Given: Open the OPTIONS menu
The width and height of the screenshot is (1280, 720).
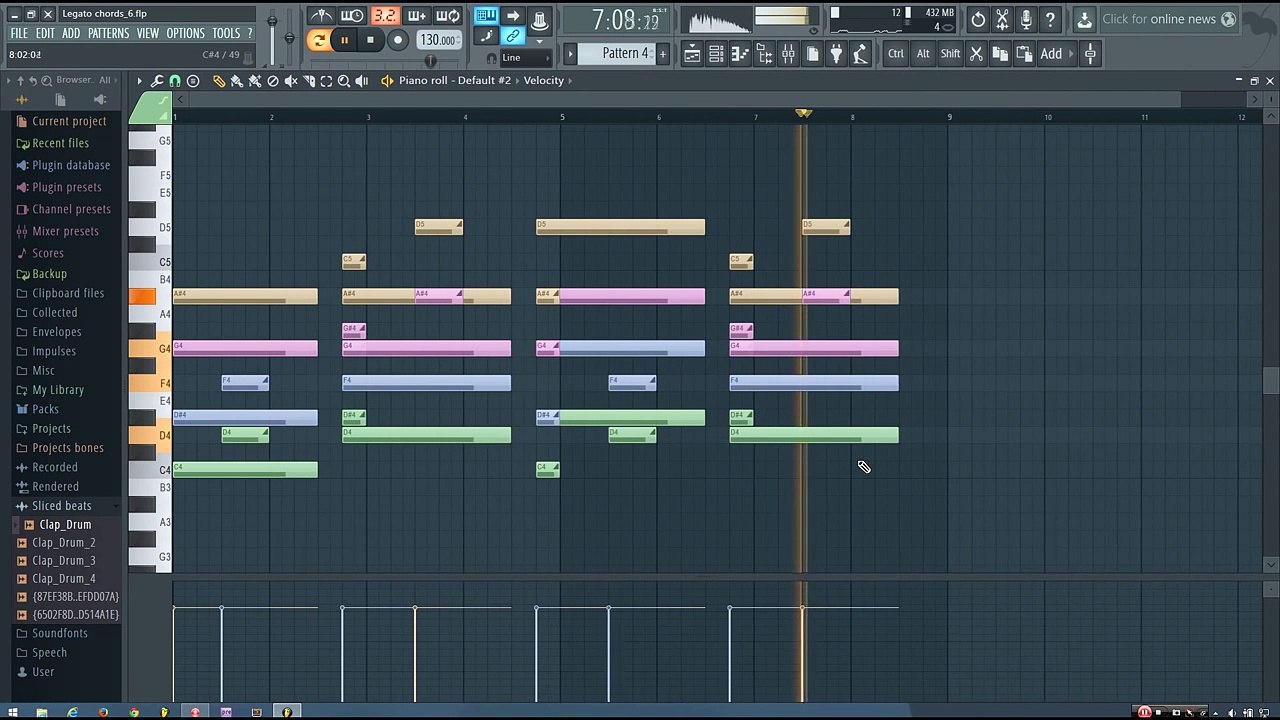Looking at the screenshot, I should (185, 33).
